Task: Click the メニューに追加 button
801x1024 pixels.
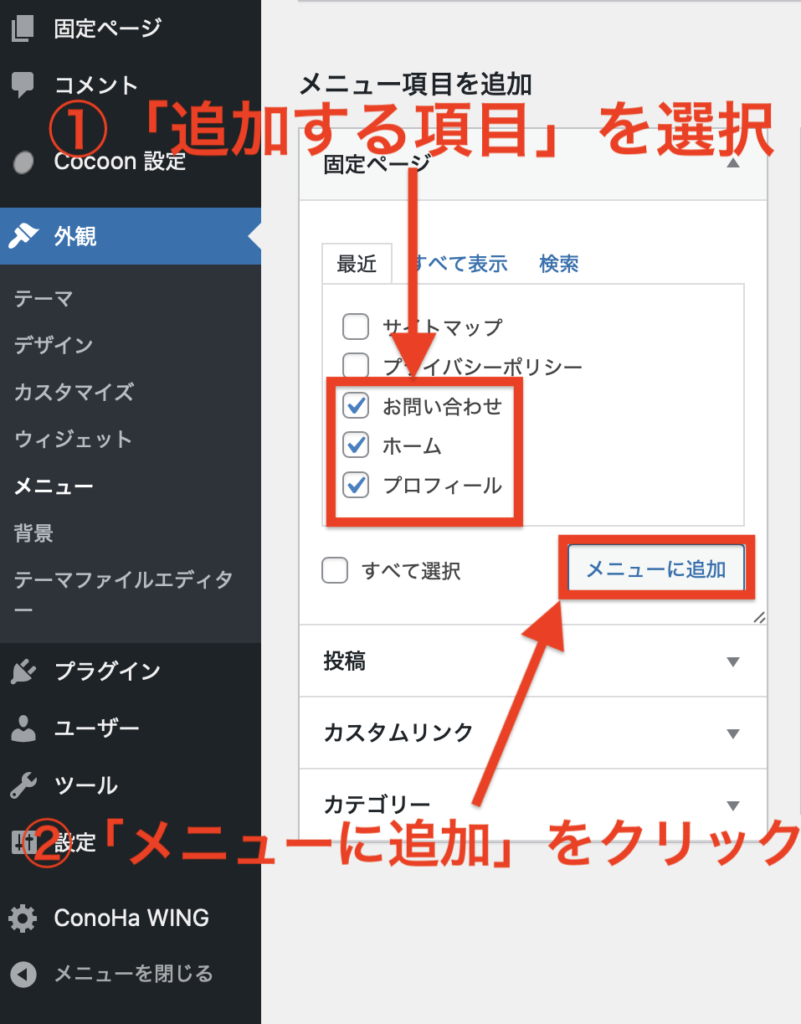Action: (x=655, y=570)
